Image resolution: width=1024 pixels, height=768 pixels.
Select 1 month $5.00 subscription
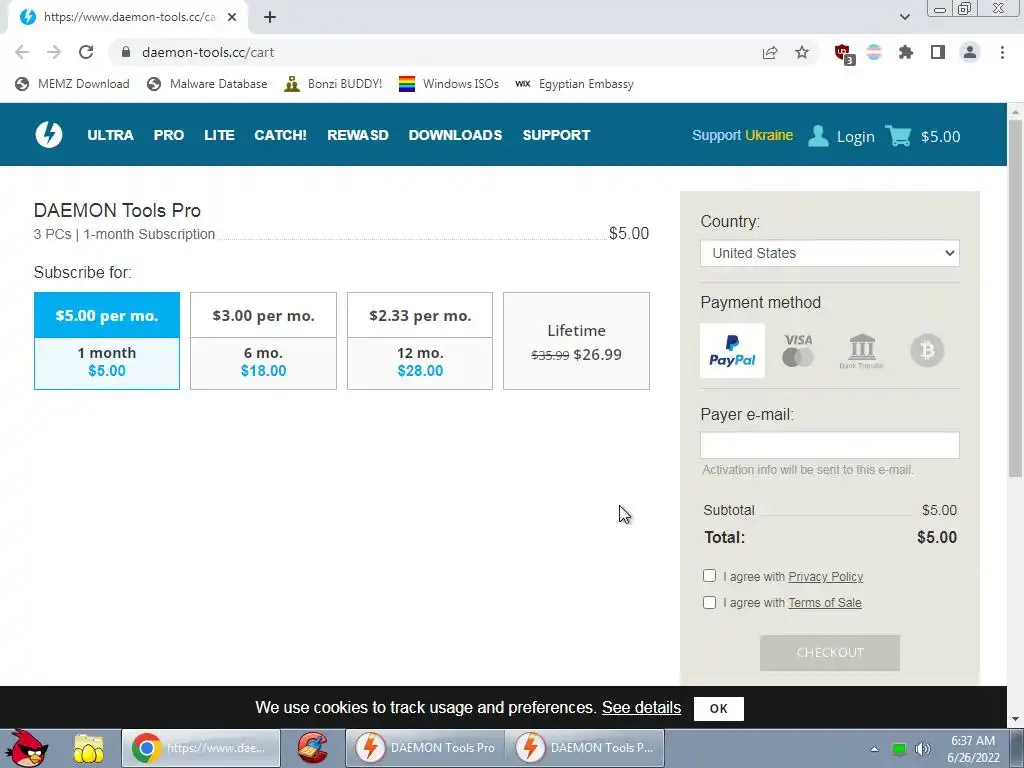[x=106, y=341]
